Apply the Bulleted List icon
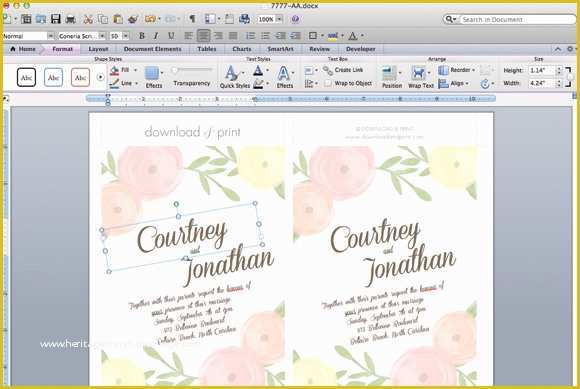 tap(265, 35)
